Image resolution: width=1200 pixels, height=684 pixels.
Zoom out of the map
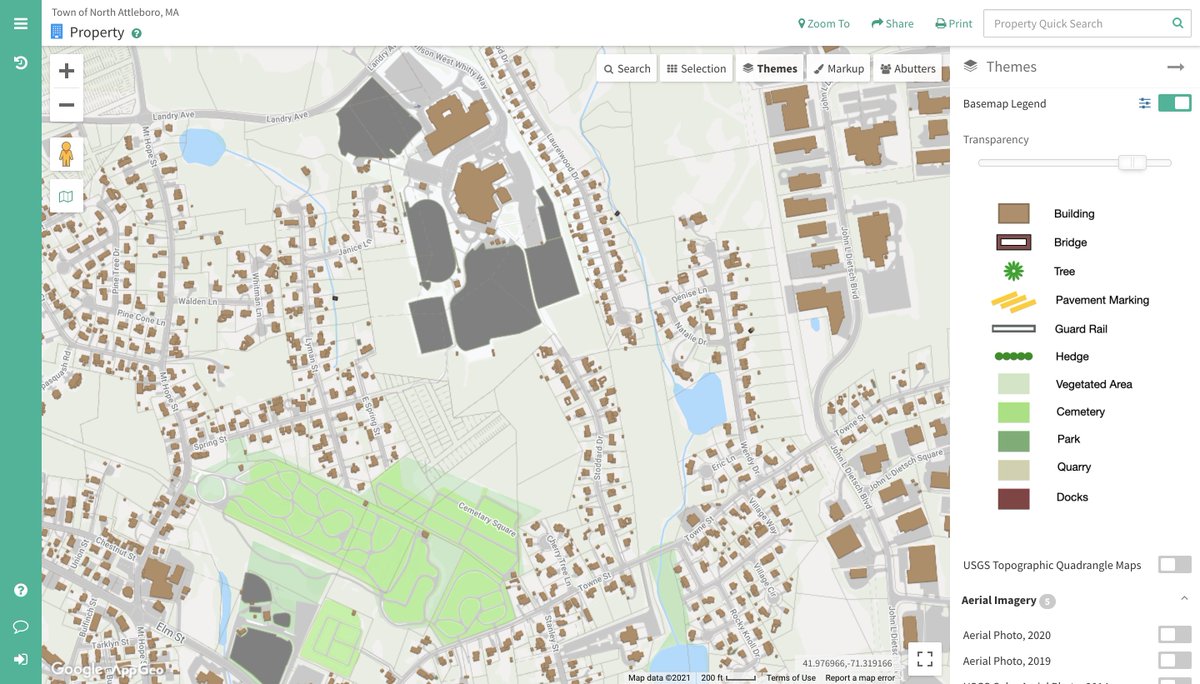click(x=67, y=105)
